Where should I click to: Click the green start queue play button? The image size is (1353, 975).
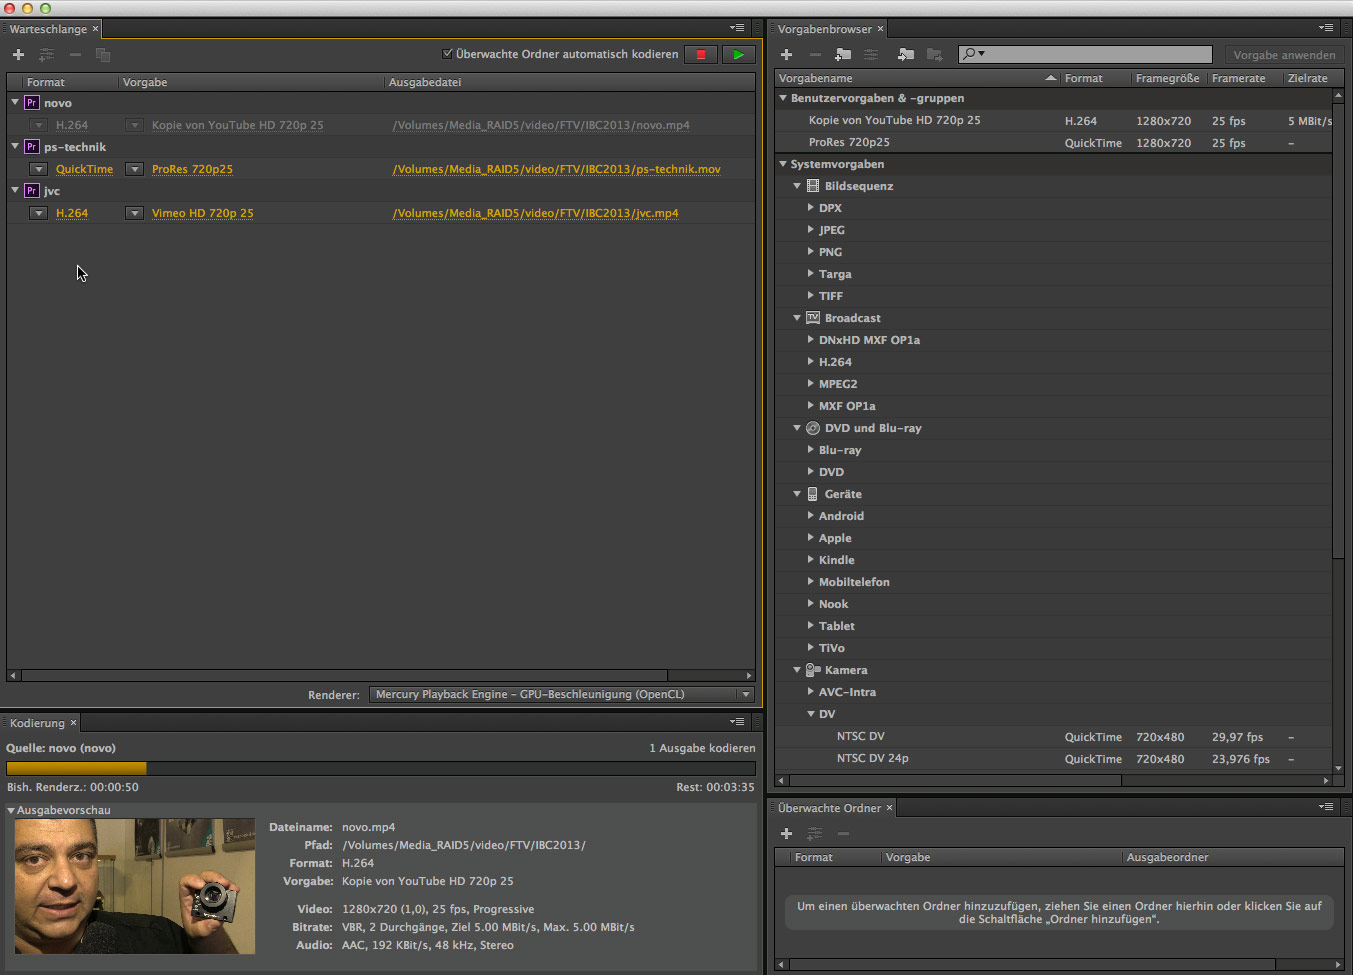click(x=738, y=55)
